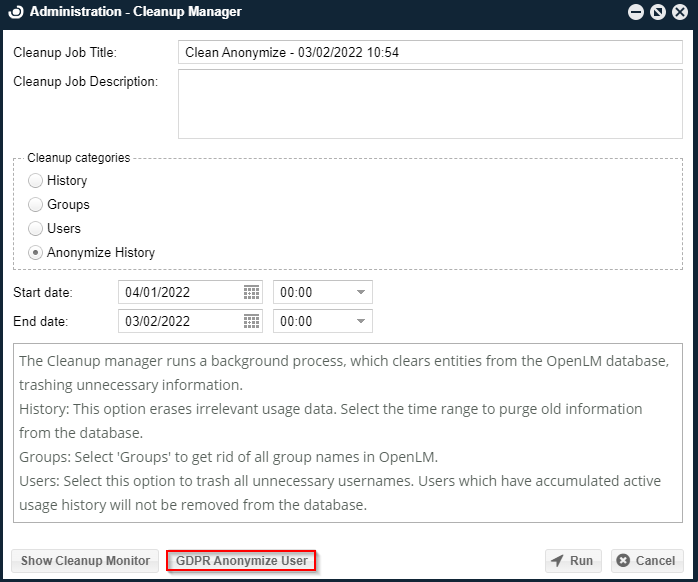698x582 pixels.
Task: Choose the Users cleanup category
Action: 36,229
